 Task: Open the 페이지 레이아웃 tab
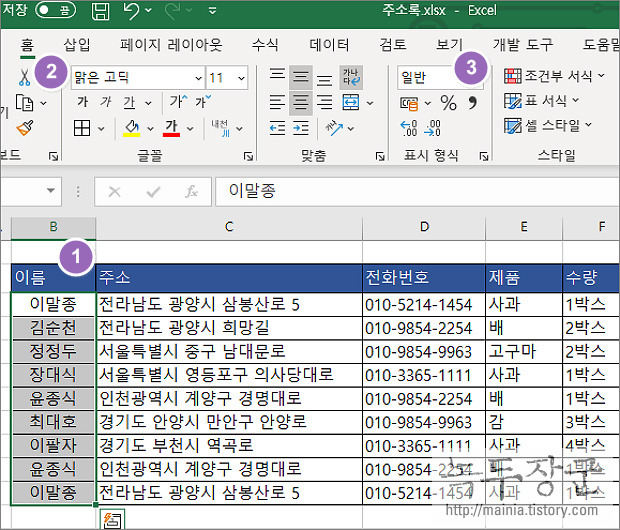[x=172, y=45]
